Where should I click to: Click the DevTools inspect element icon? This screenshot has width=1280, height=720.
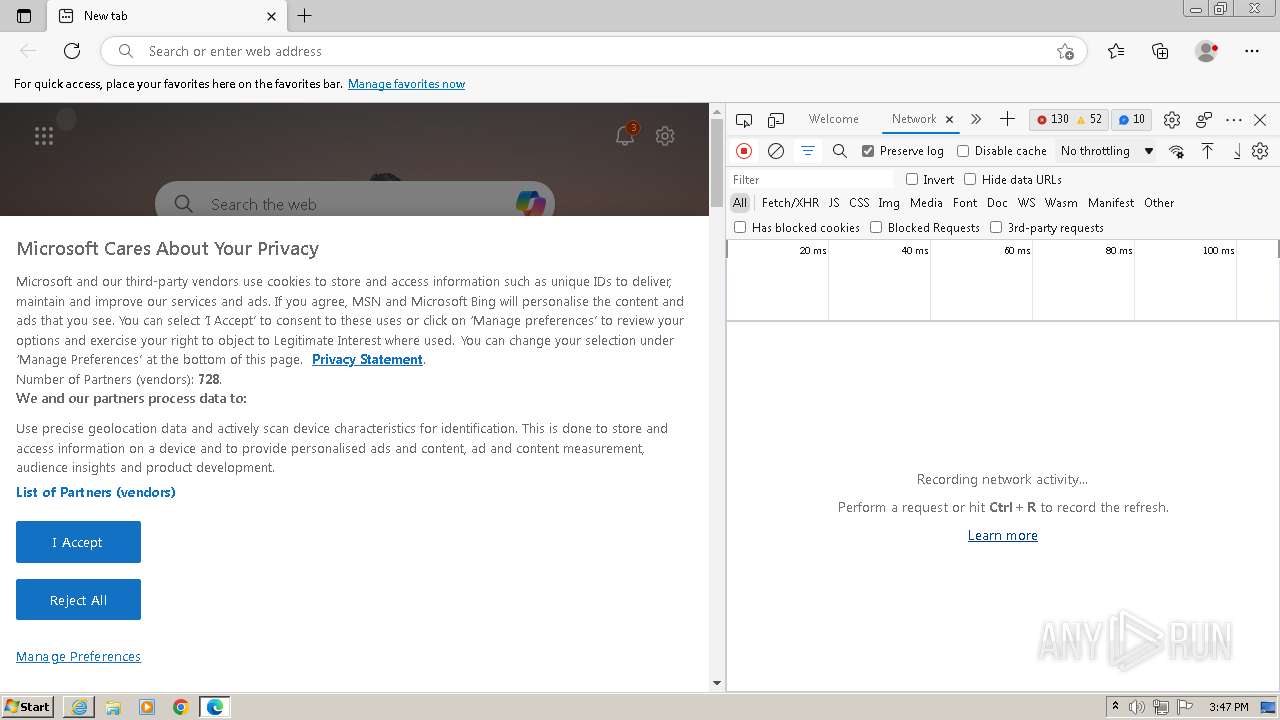click(x=744, y=120)
